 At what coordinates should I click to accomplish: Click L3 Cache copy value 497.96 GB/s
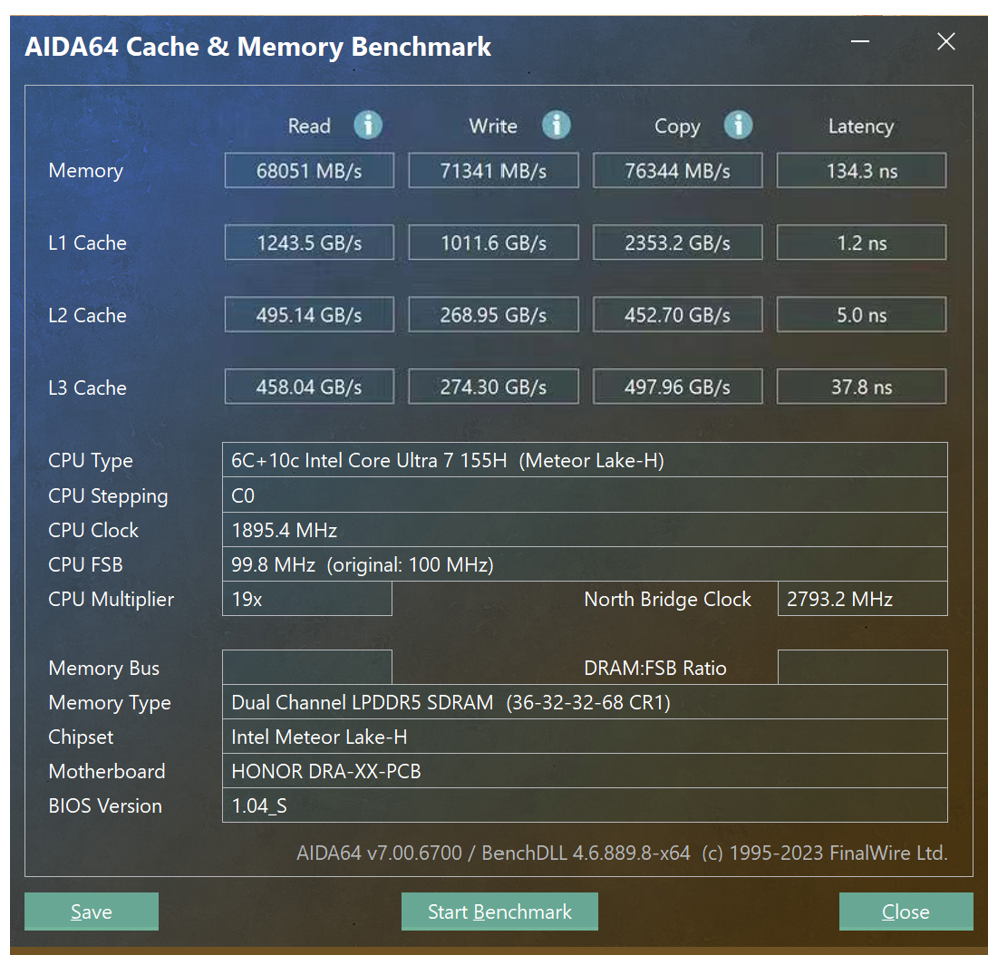pyautogui.click(x=677, y=386)
